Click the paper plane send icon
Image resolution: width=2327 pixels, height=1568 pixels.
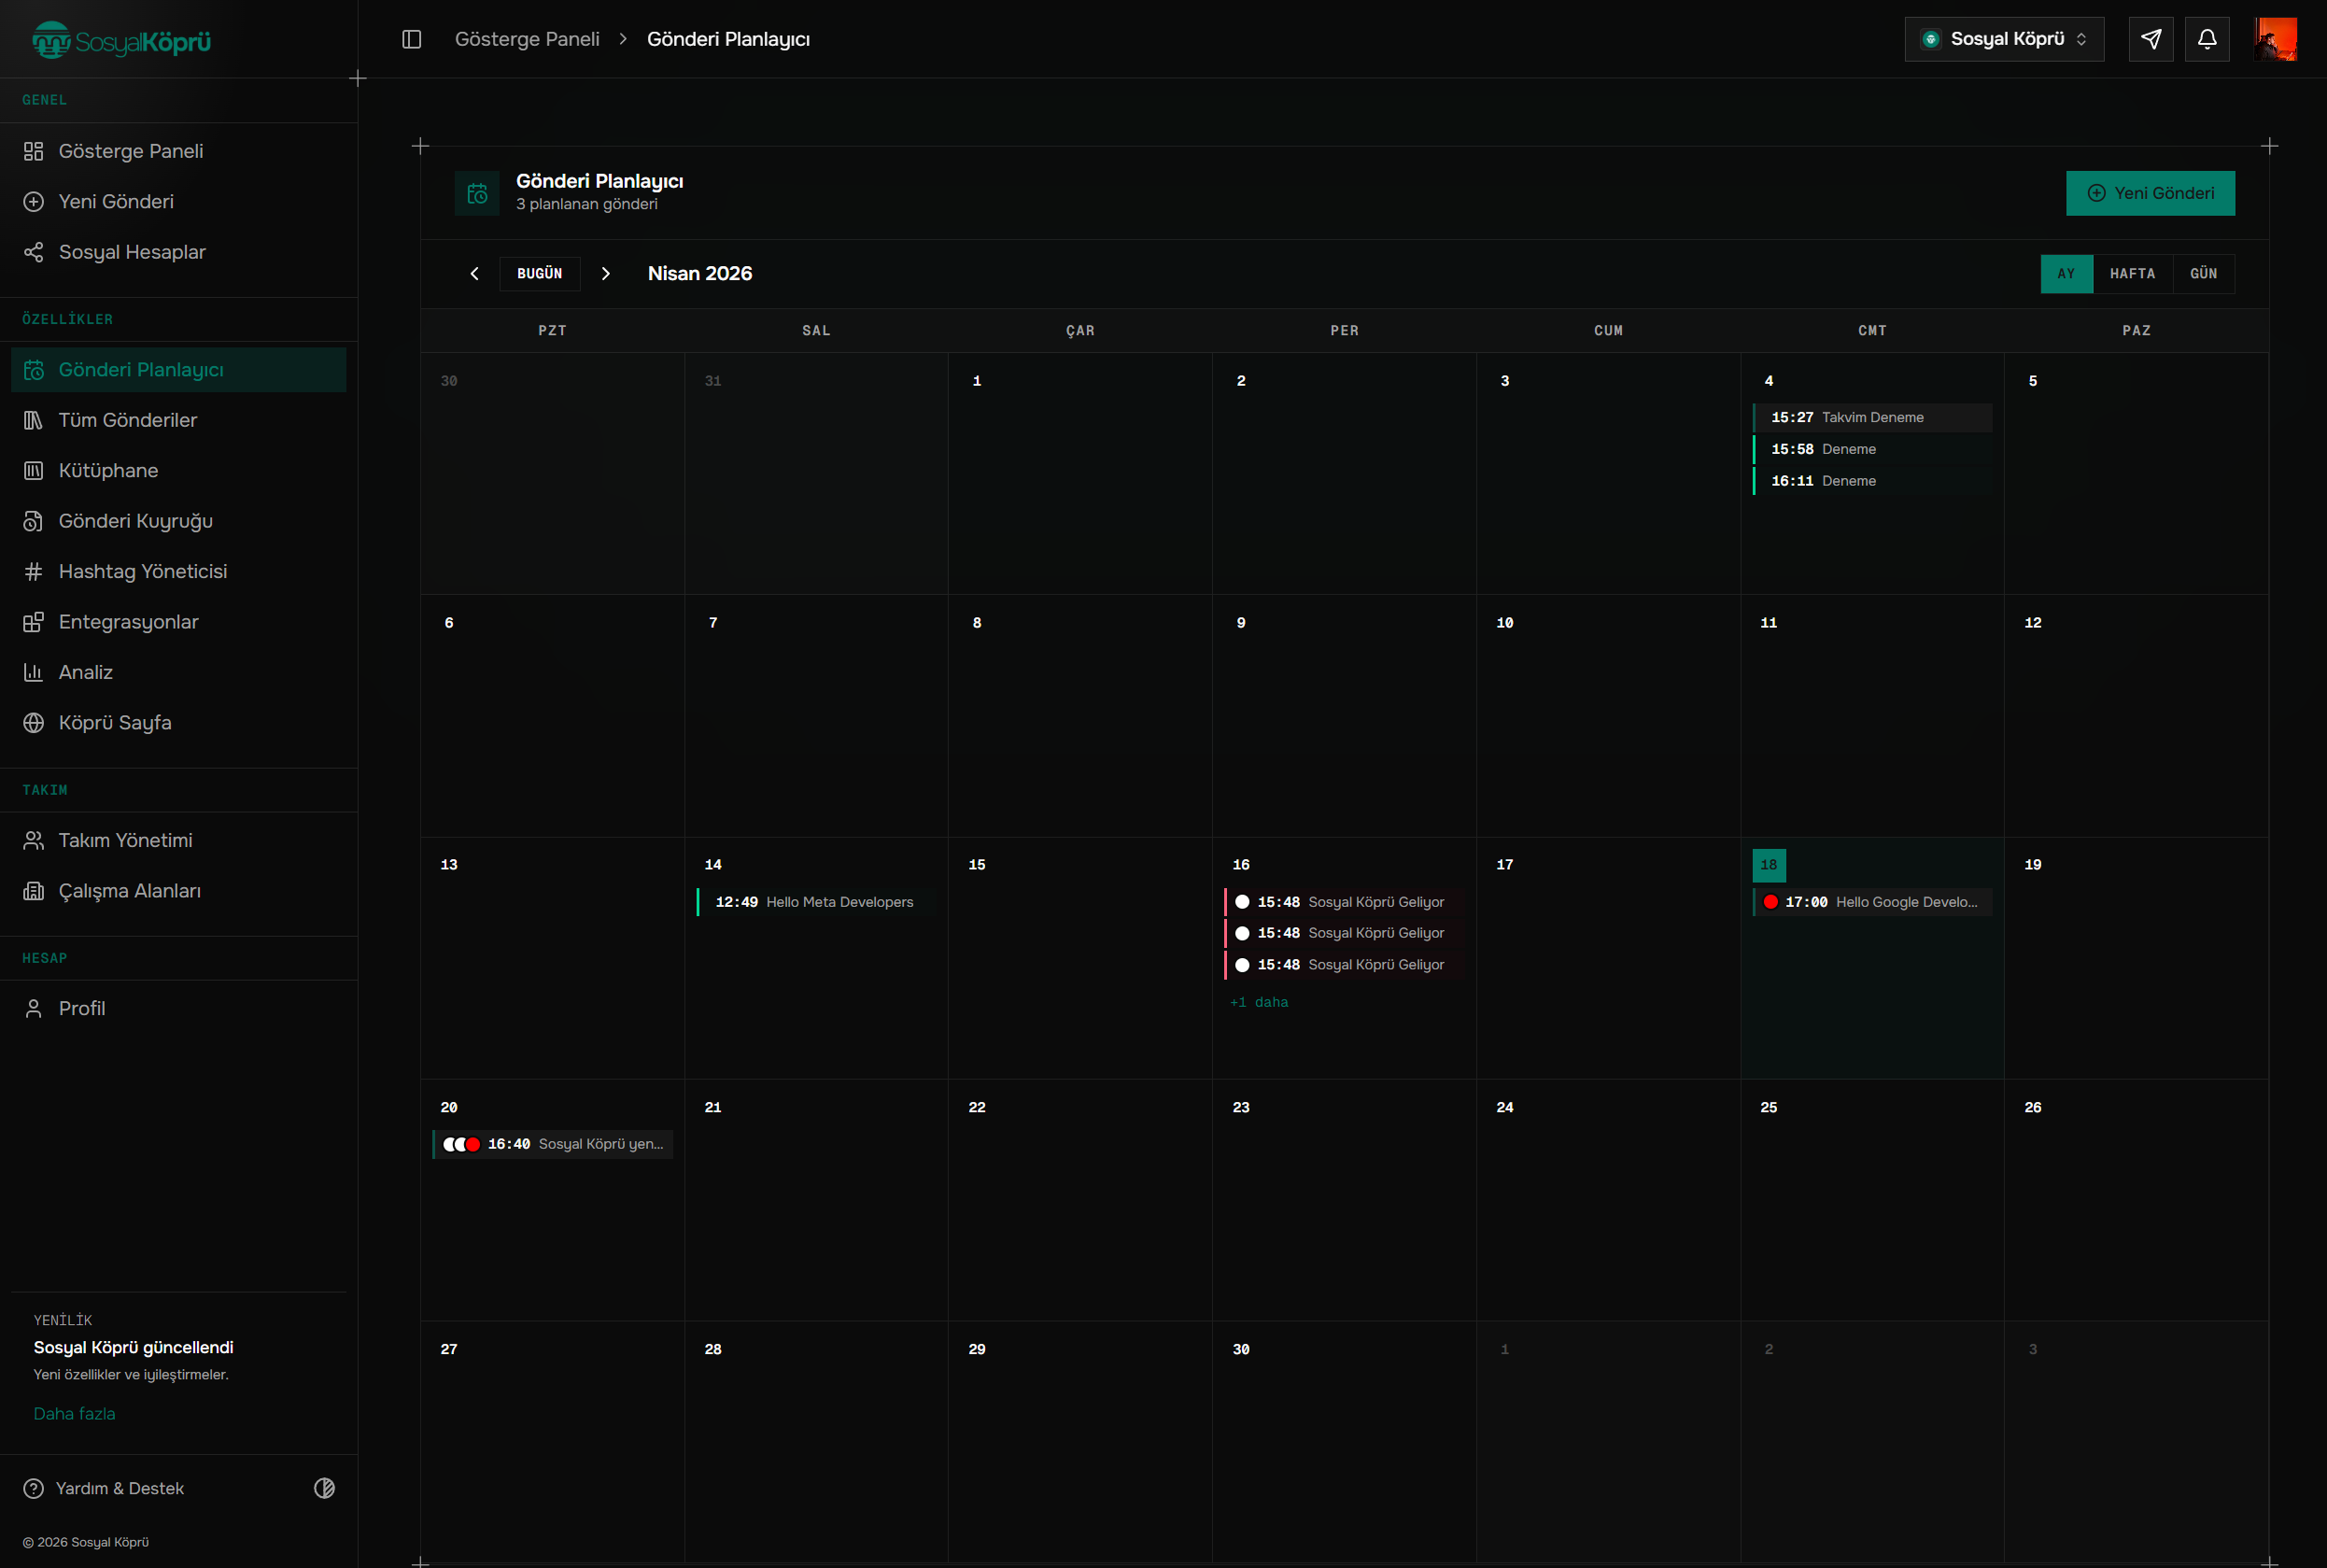tap(2151, 39)
